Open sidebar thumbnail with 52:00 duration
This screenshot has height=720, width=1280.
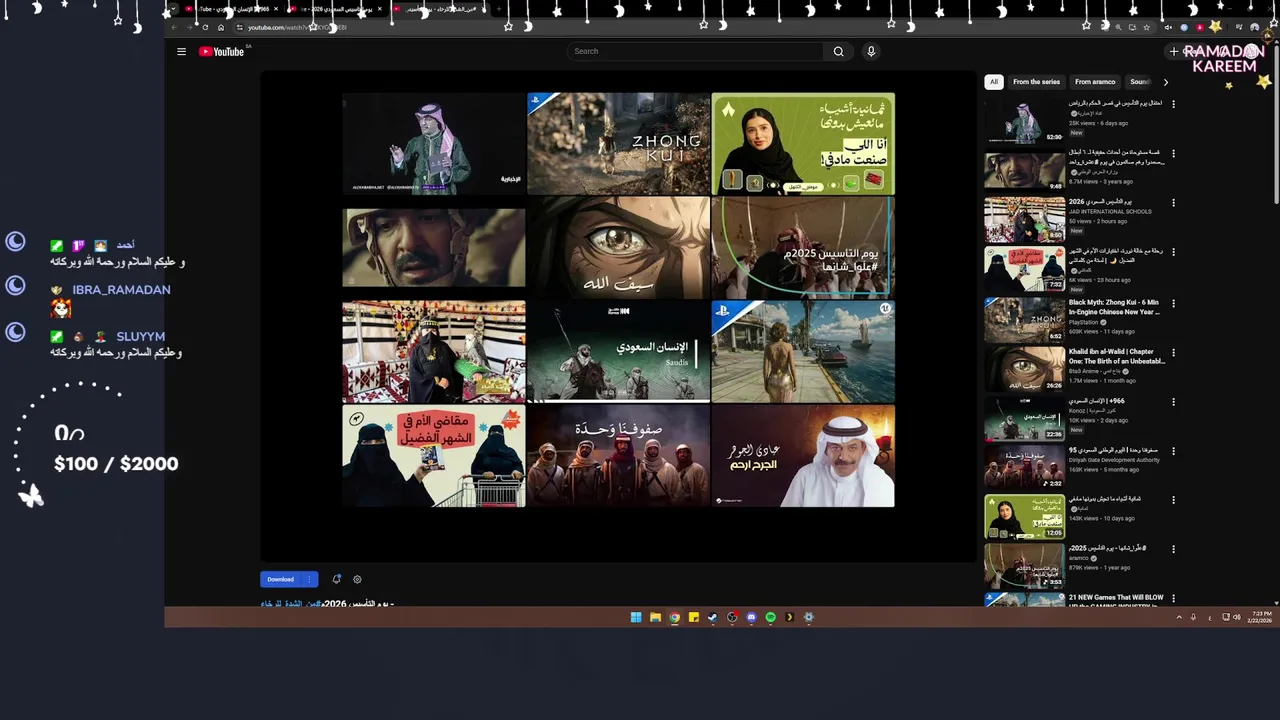pos(1024,120)
